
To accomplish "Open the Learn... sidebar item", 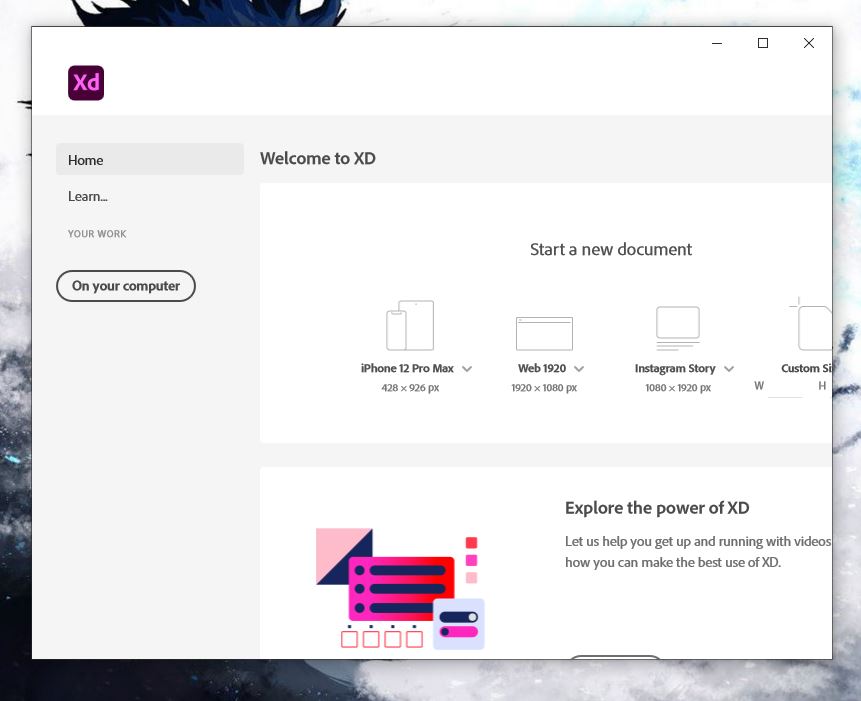I will pyautogui.click(x=88, y=197).
